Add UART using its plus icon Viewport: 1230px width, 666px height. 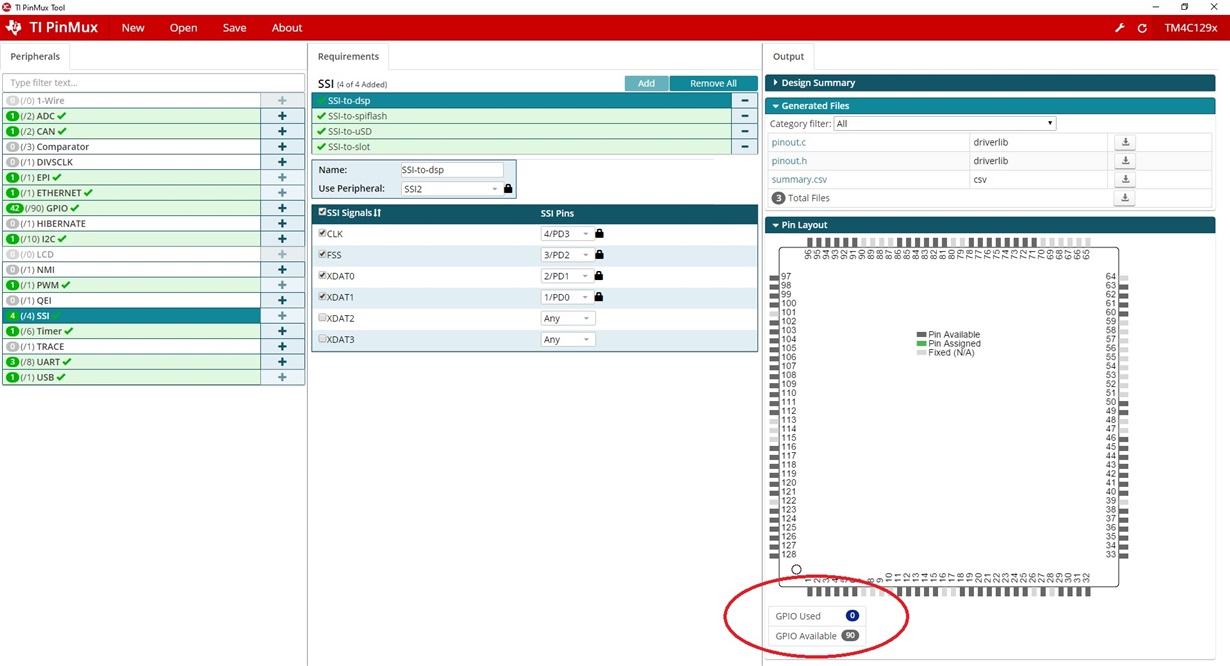coord(282,362)
